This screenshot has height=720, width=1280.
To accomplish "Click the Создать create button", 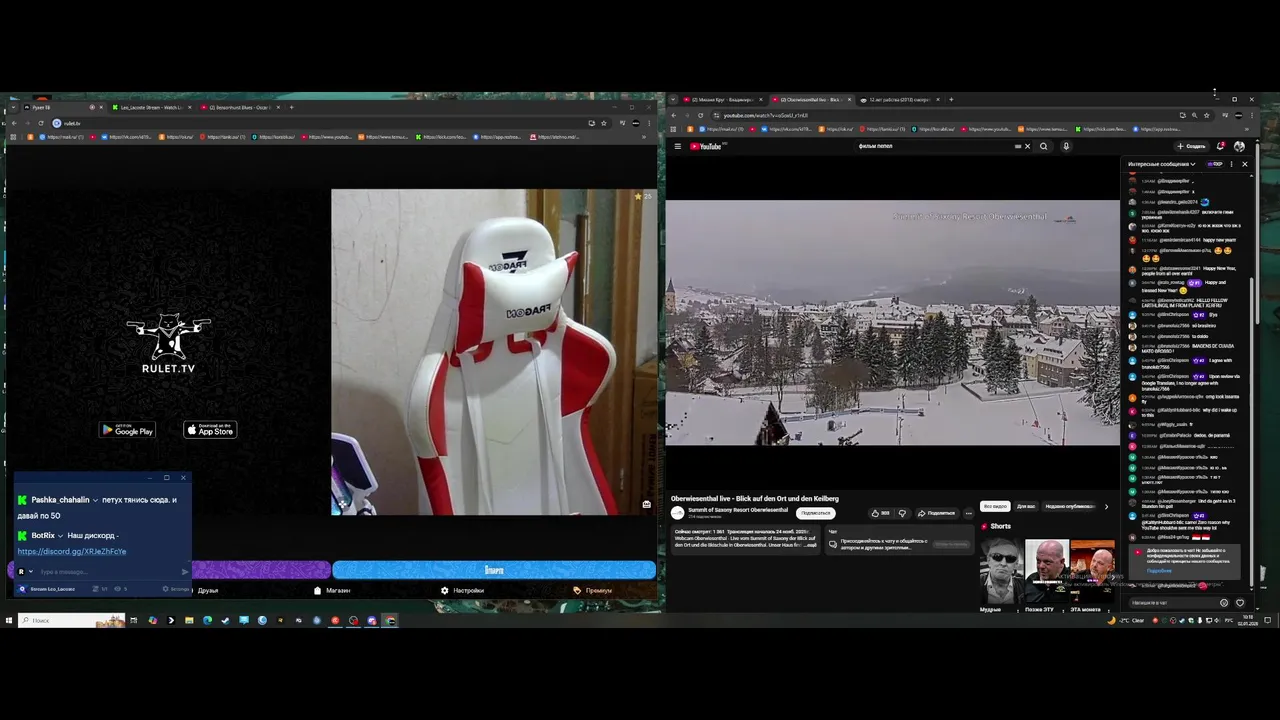I will 1192,146.
